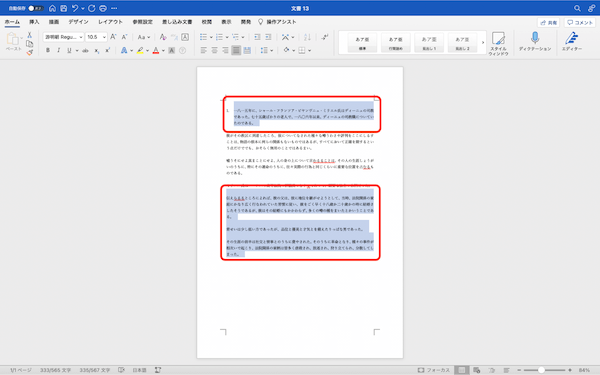
Task: Click the Bullets list icon
Action: coord(203,37)
